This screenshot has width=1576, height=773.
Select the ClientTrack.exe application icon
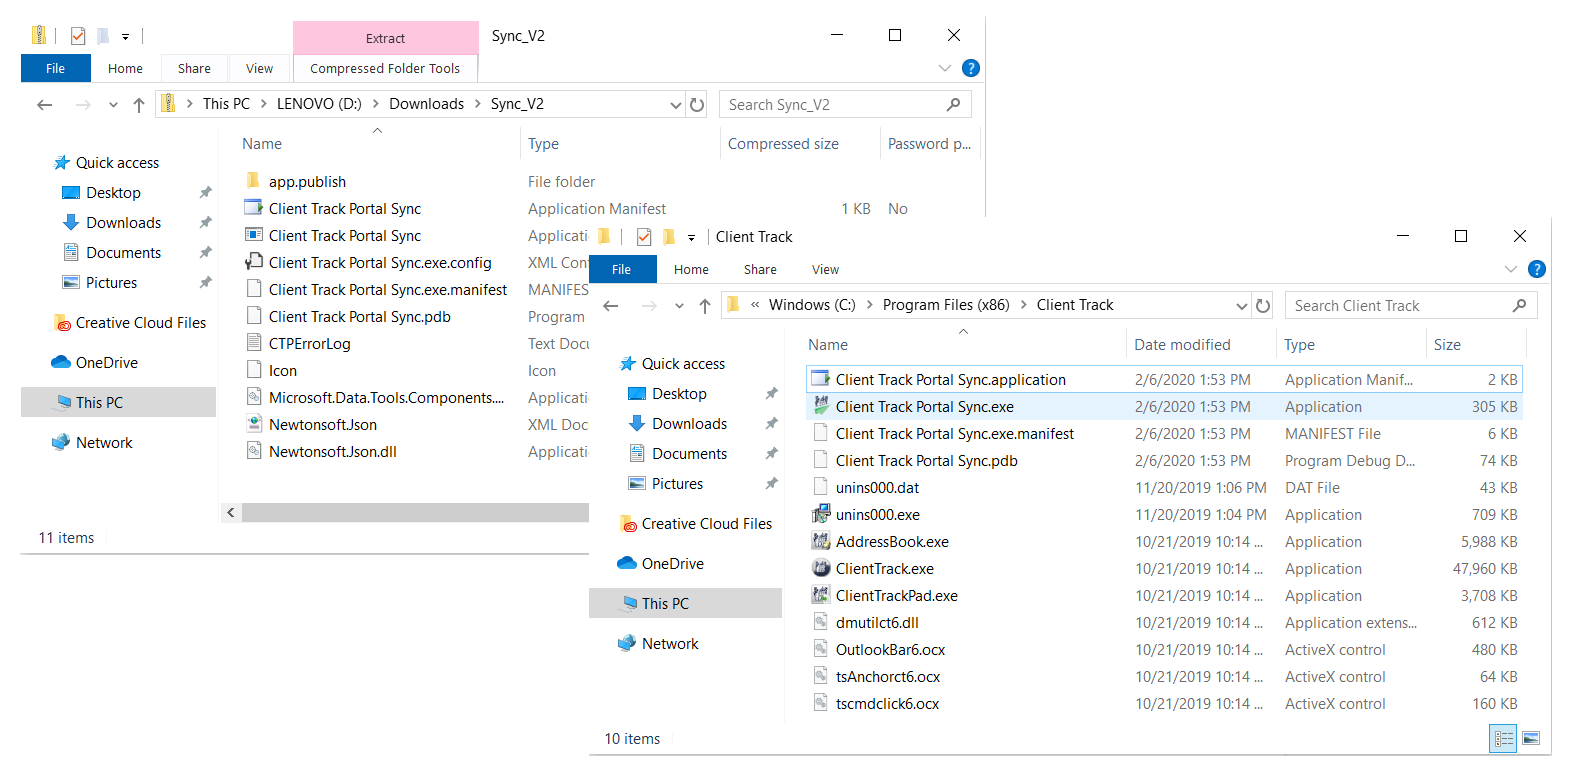821,568
